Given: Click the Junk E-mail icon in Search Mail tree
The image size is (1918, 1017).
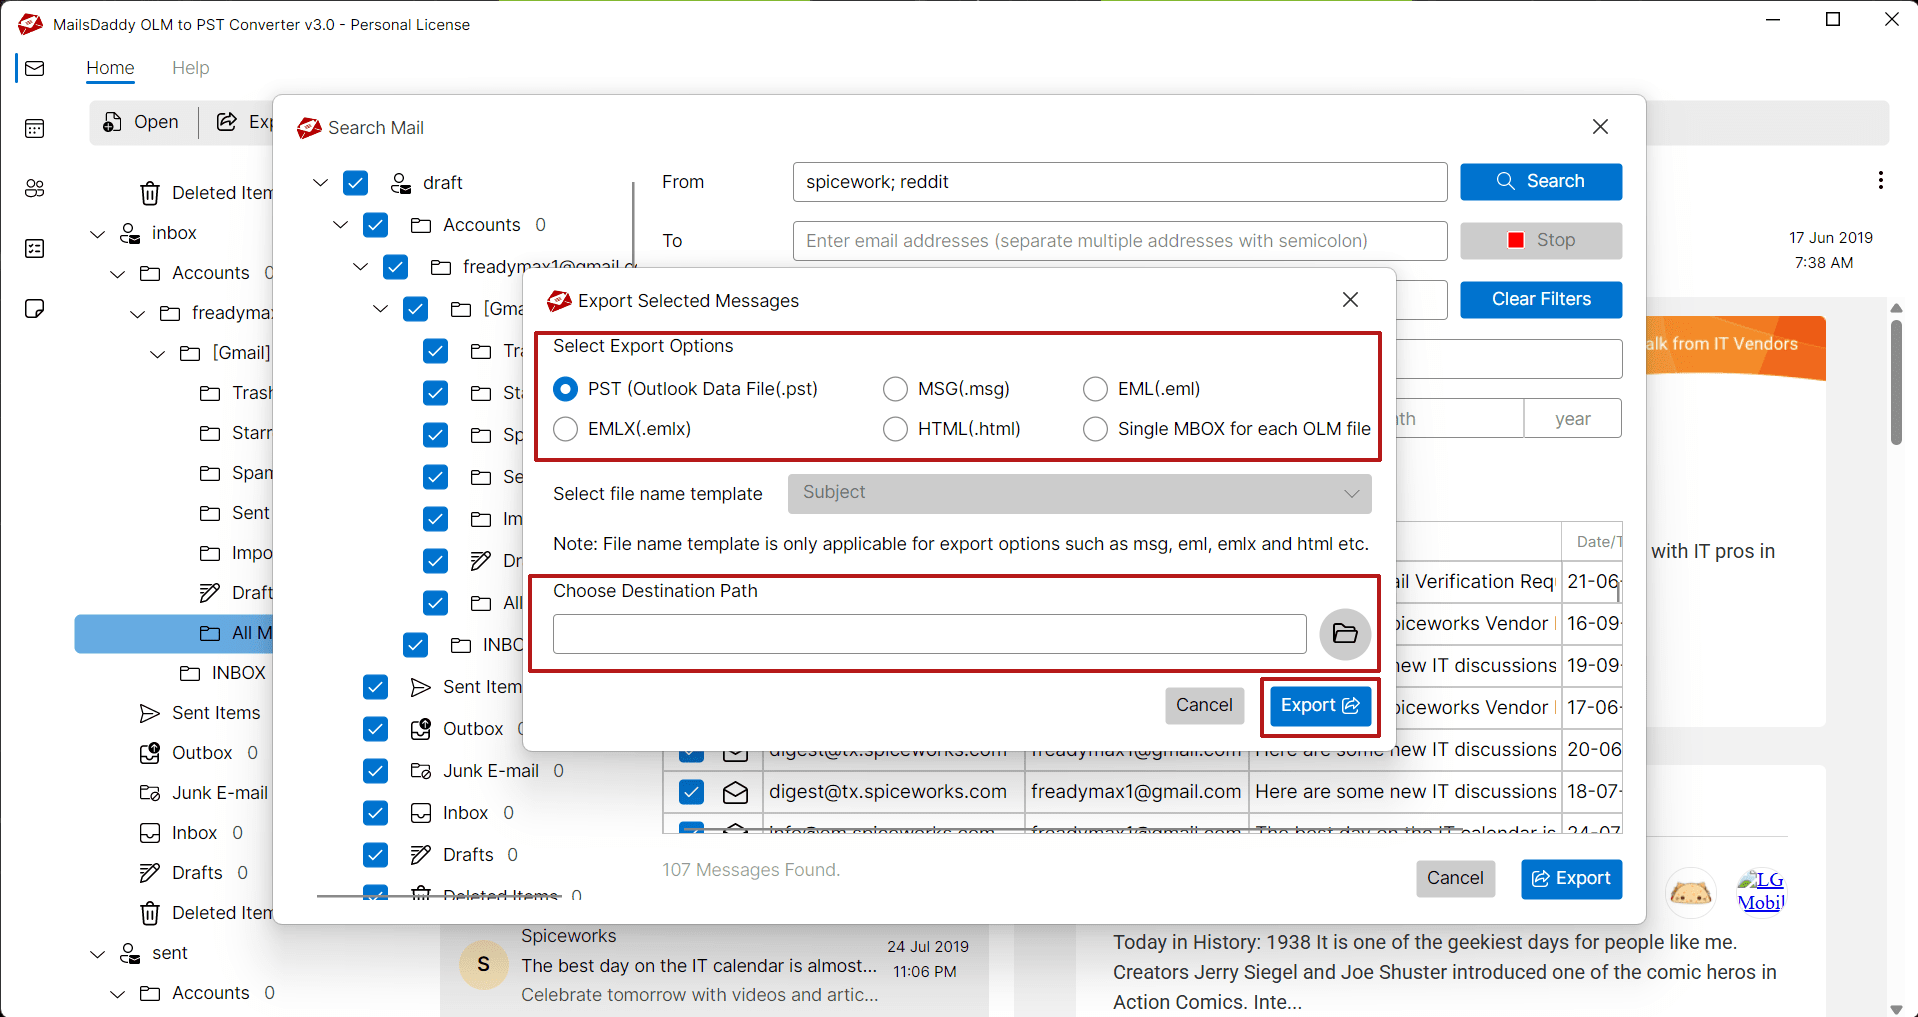Looking at the screenshot, I should click(421, 771).
